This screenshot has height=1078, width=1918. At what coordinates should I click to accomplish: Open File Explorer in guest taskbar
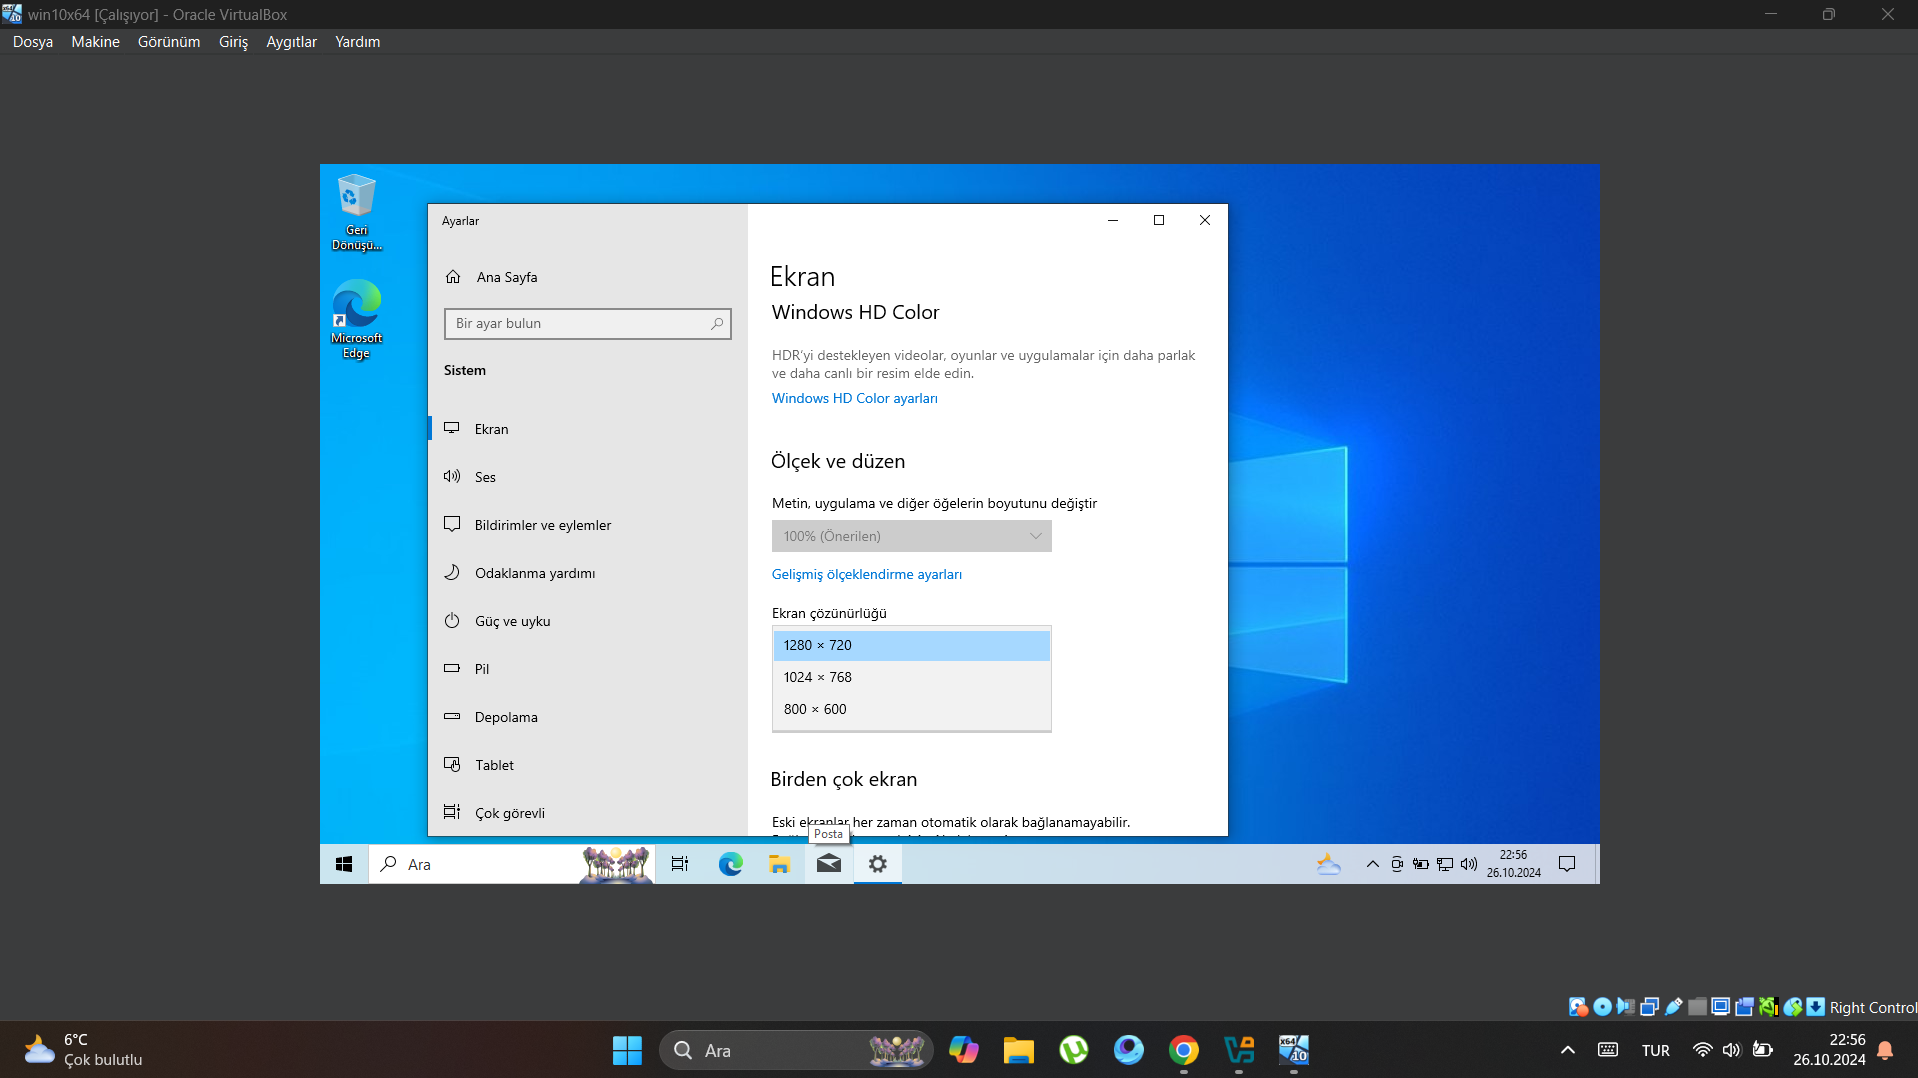coord(780,864)
